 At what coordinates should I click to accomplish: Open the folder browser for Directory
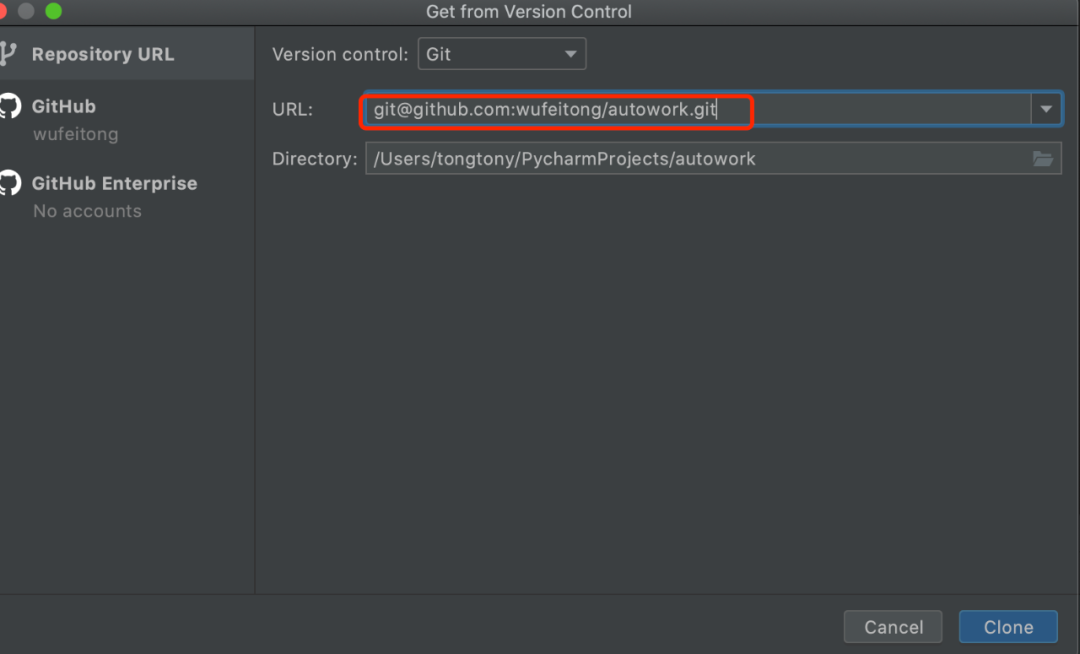[x=1043, y=158]
